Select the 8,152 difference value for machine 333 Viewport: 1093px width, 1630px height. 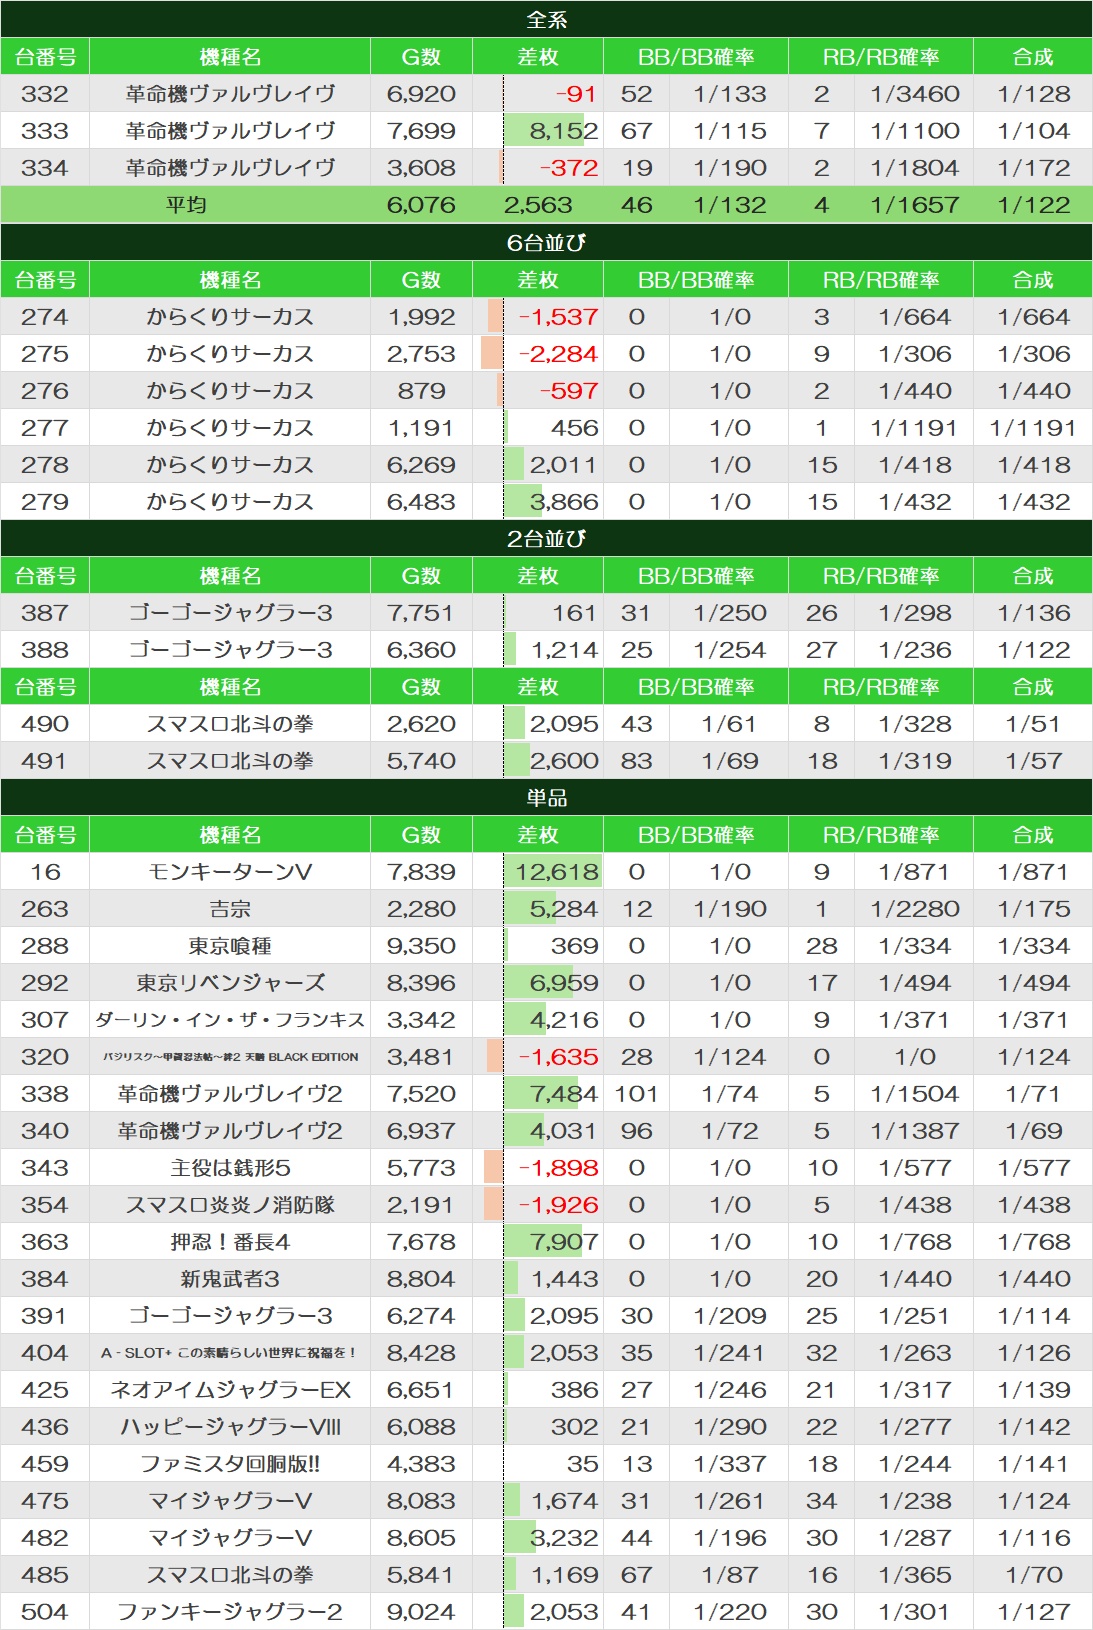pos(564,131)
